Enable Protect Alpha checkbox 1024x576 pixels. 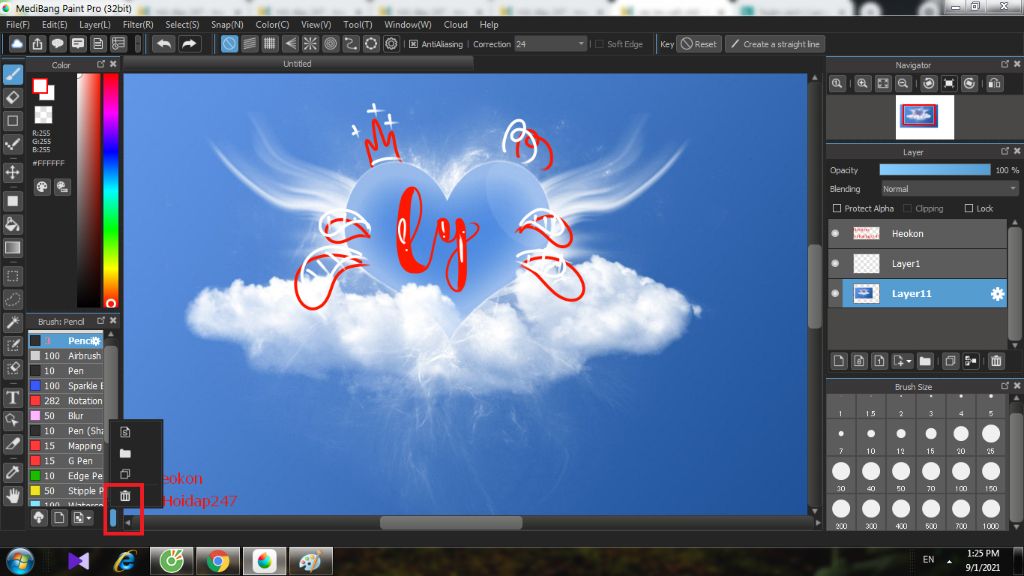coord(837,208)
